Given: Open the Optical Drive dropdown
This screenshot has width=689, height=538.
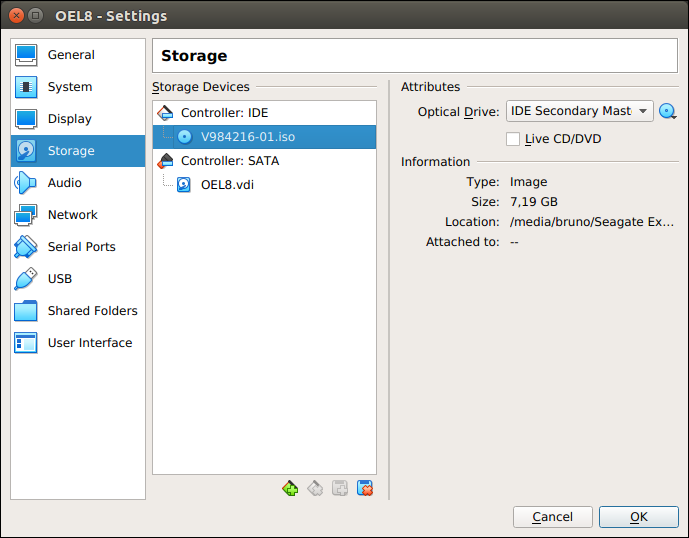Looking at the screenshot, I should click(580, 111).
